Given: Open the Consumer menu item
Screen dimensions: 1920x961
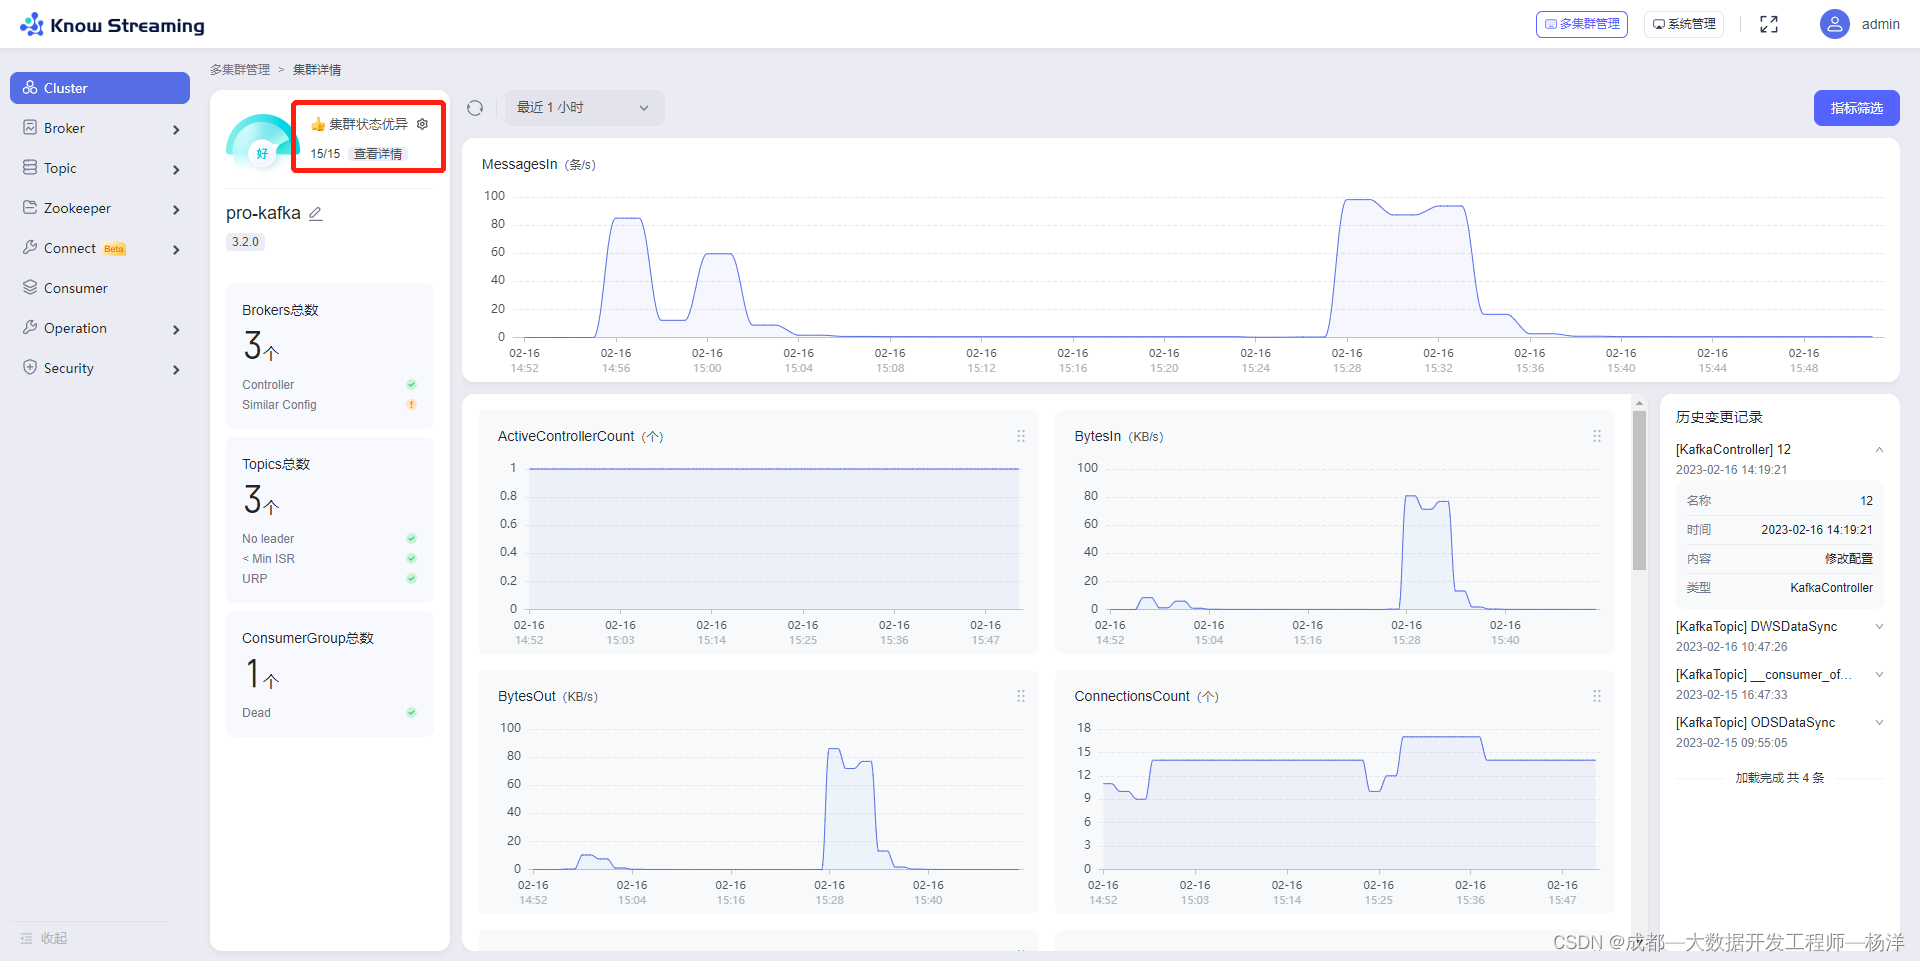Looking at the screenshot, I should (100, 288).
